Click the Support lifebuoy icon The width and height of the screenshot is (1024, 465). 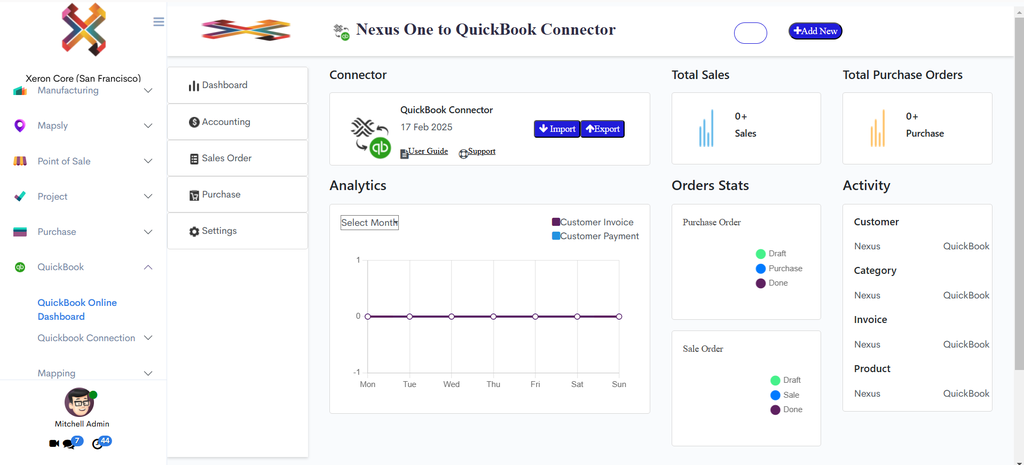click(464, 153)
